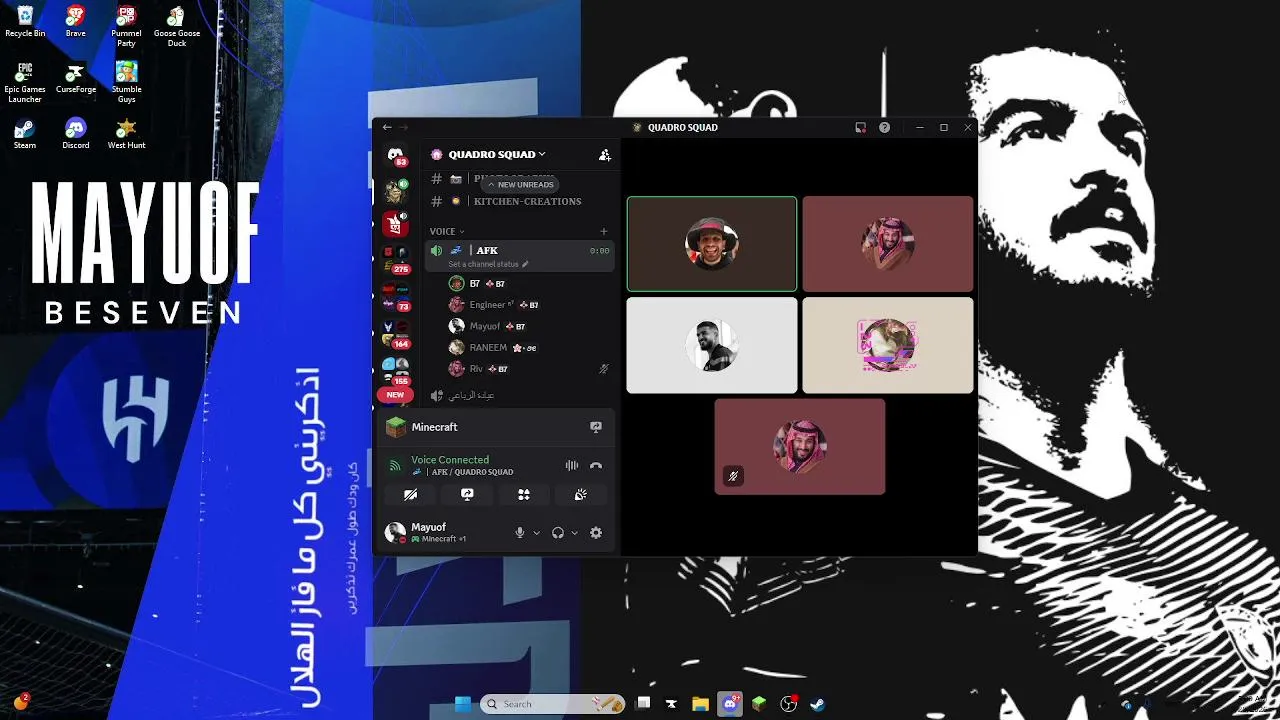
Task: Select the AFK voice channel
Action: pyautogui.click(x=520, y=256)
